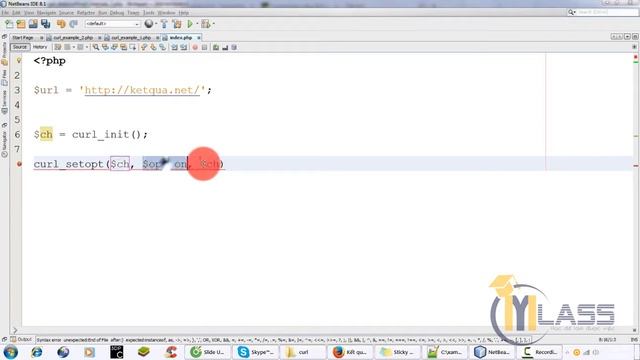Image resolution: width=640 pixels, height=360 pixels.
Task: Click the Shift Line Right icon
Action: tap(184, 47)
